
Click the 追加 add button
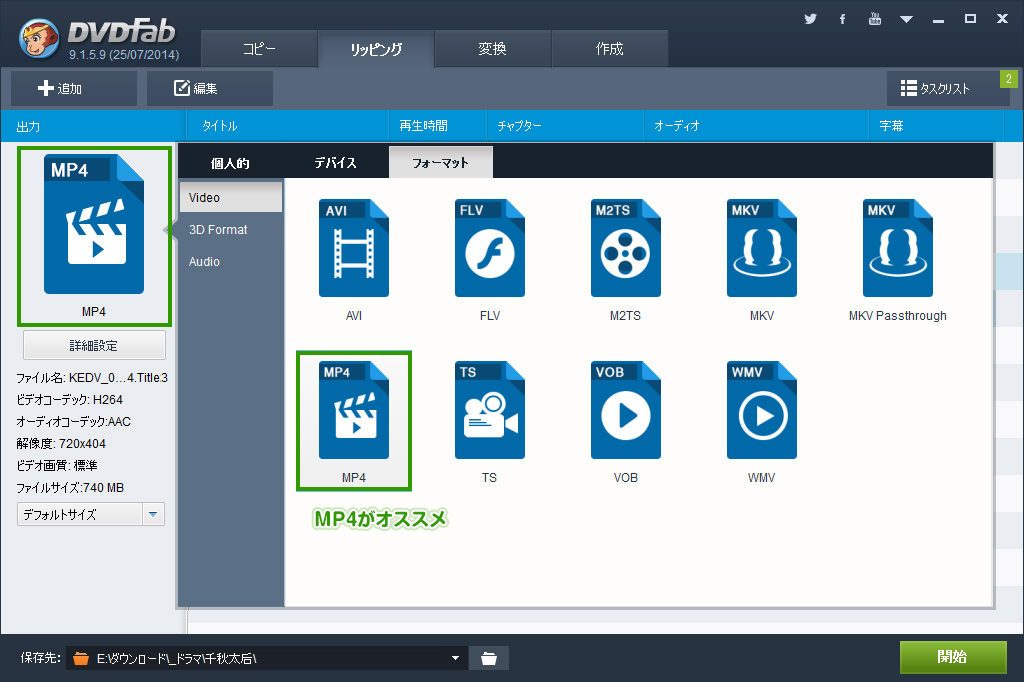(74, 88)
